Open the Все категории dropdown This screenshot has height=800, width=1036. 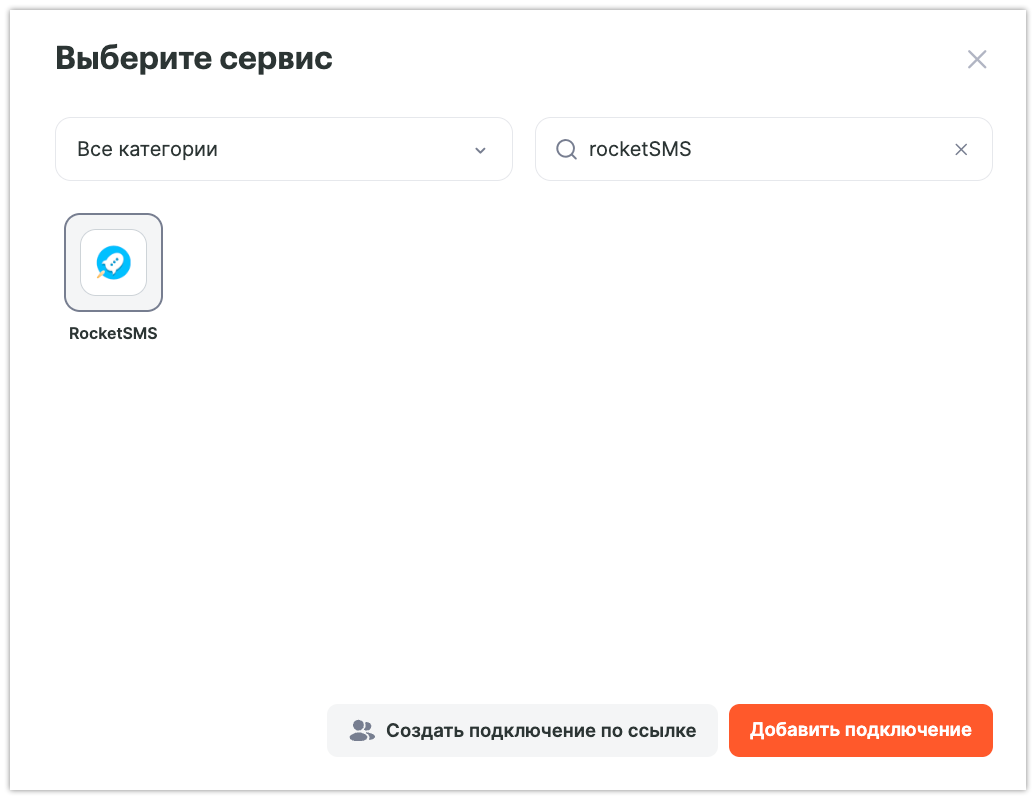[x=283, y=149]
